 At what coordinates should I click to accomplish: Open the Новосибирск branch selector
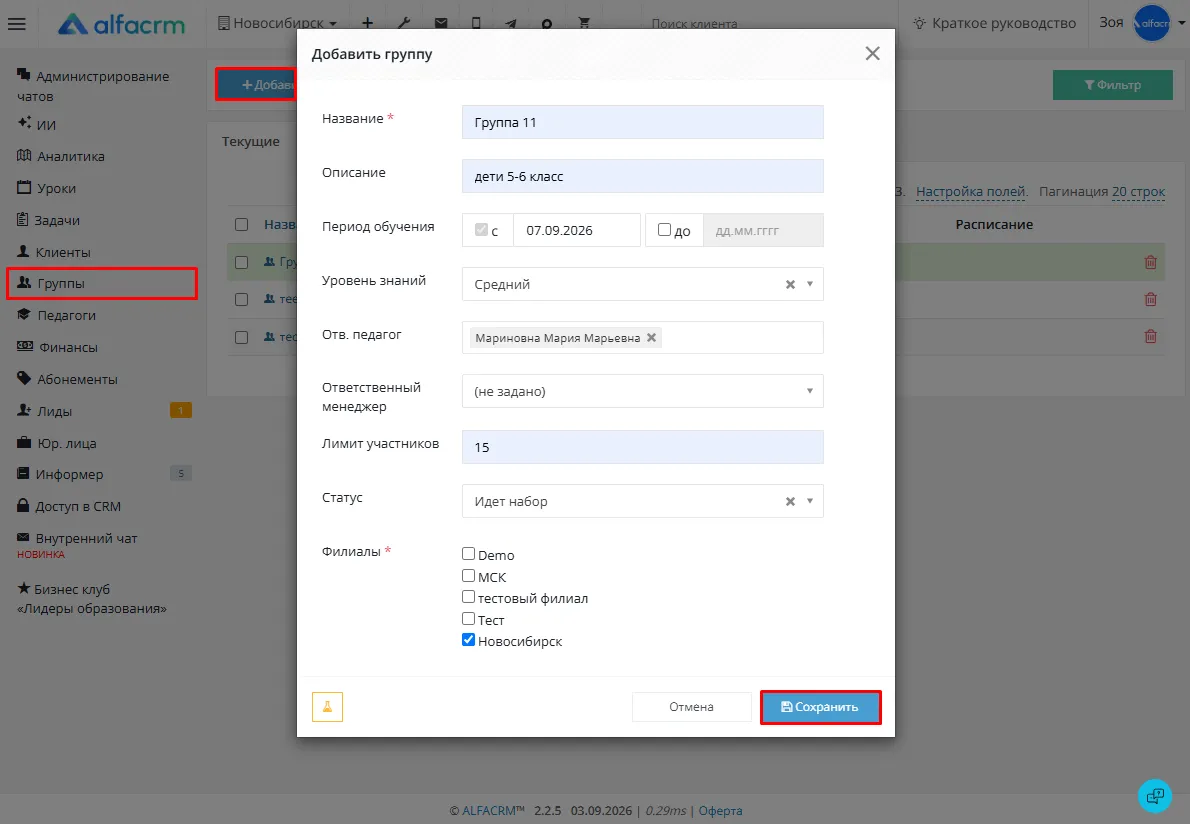[277, 24]
